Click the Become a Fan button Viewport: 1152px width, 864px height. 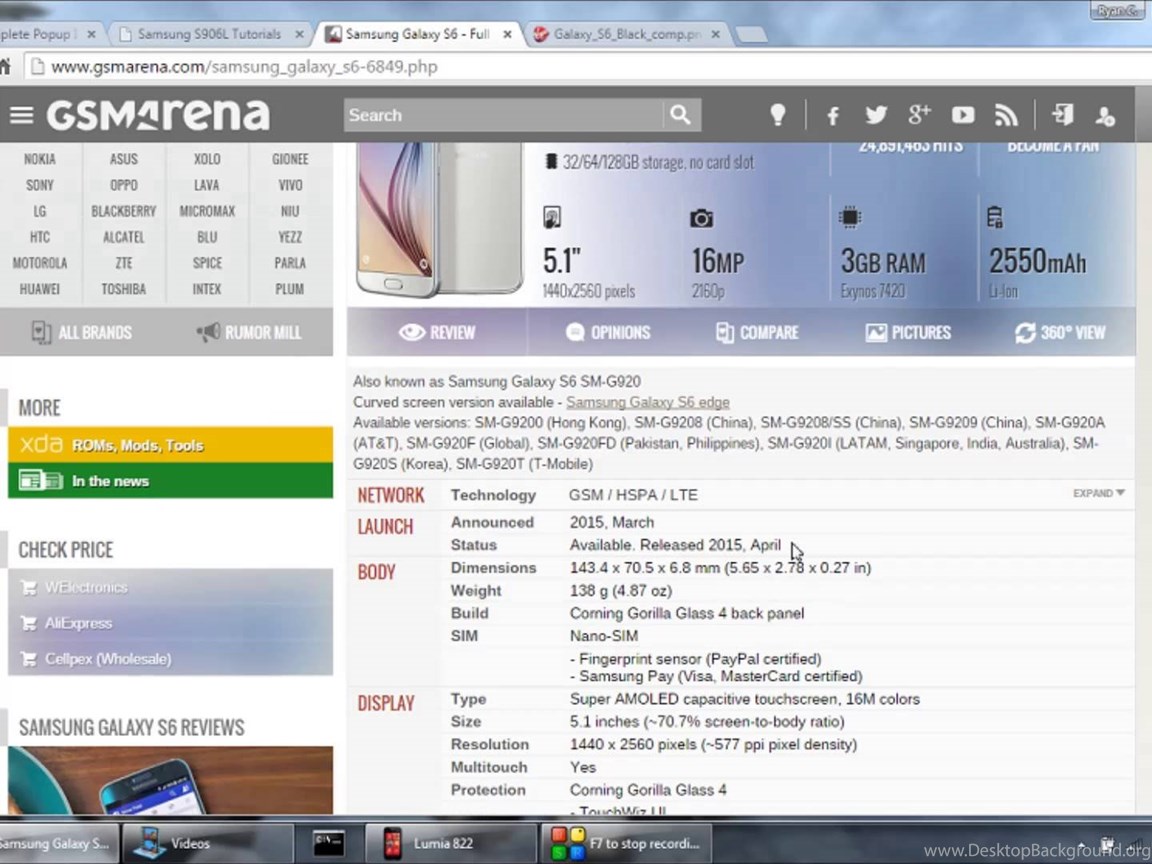(x=1053, y=146)
